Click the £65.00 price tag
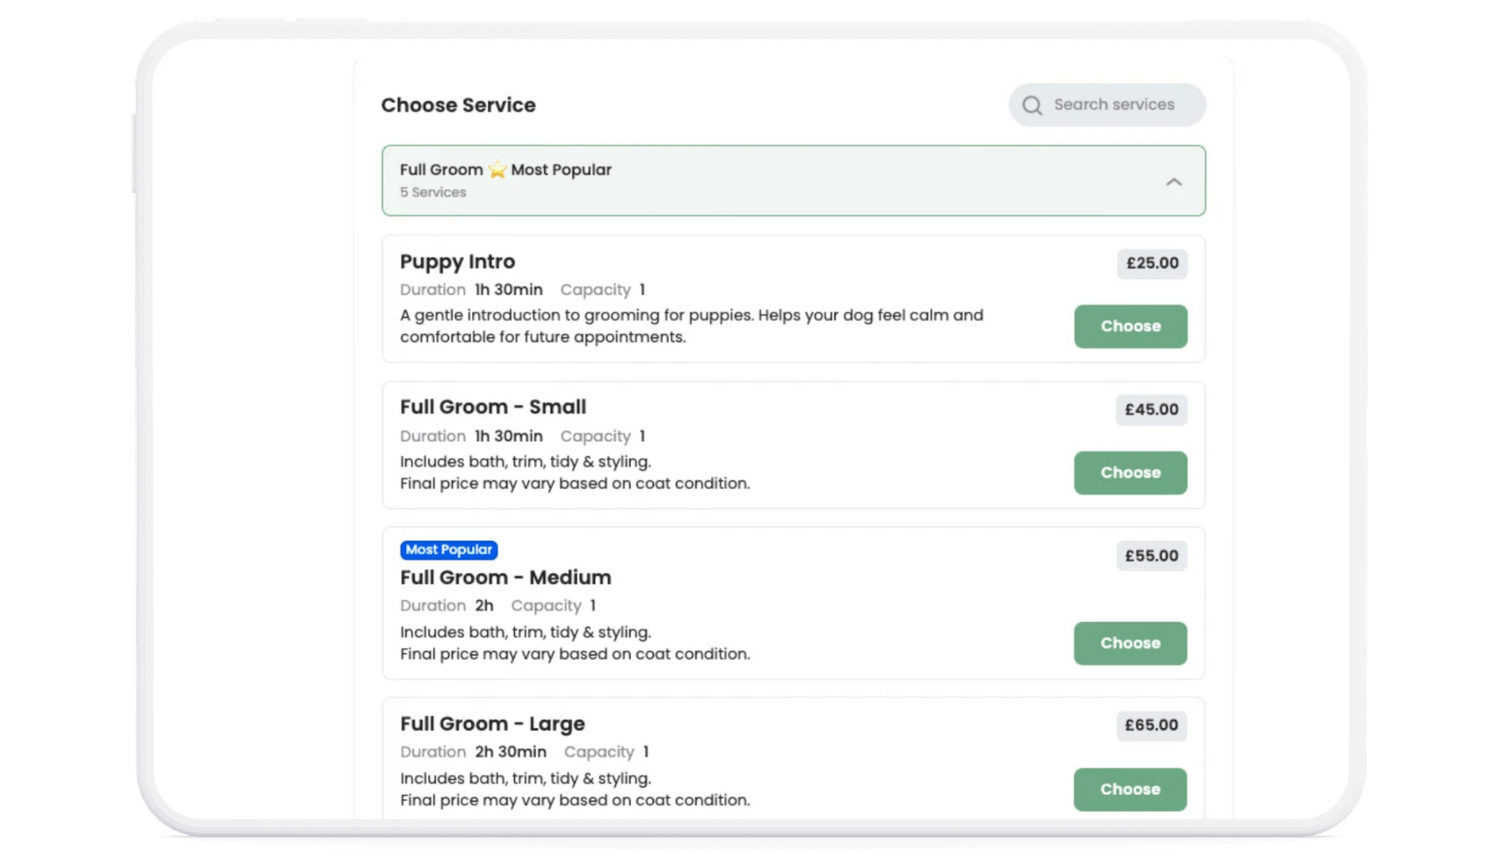1500x857 pixels. pyautogui.click(x=1152, y=725)
